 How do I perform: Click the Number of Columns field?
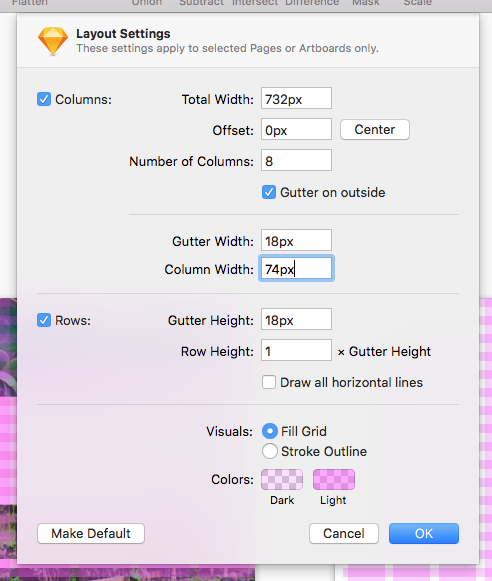[296, 160]
